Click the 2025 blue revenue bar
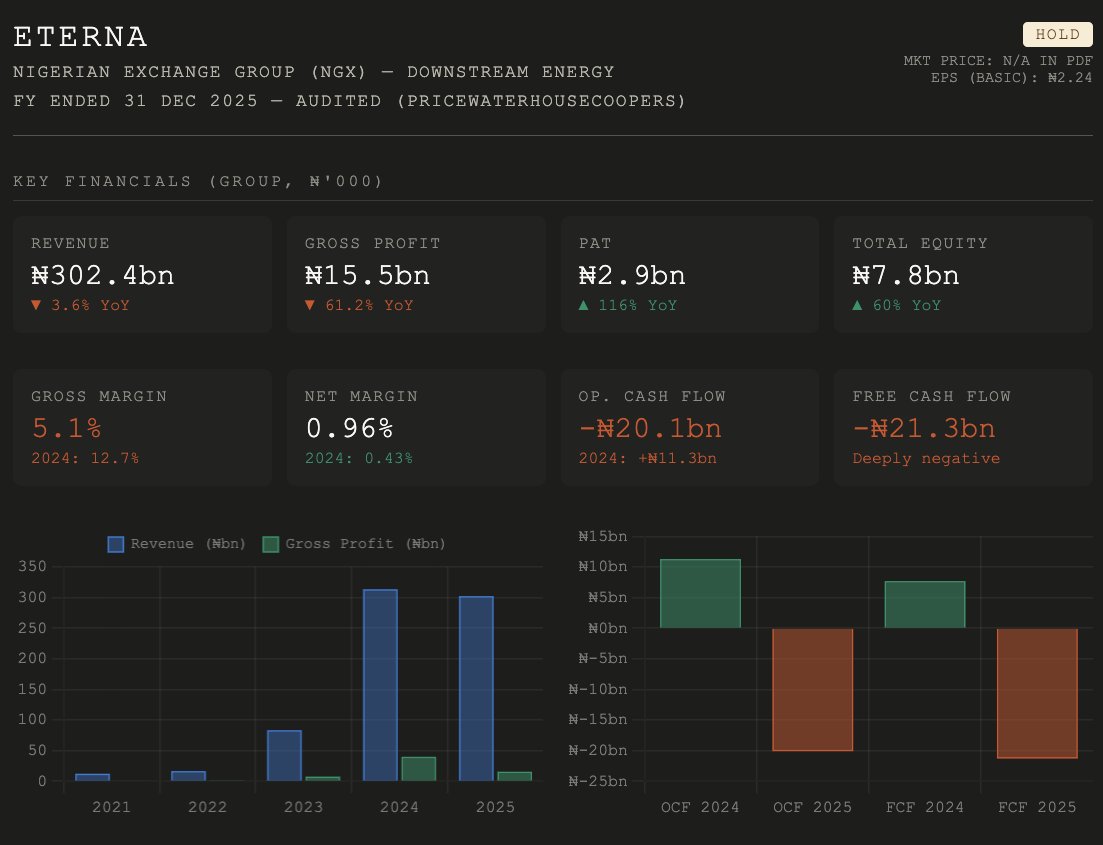This screenshot has height=845, width=1103. pyautogui.click(x=476, y=689)
